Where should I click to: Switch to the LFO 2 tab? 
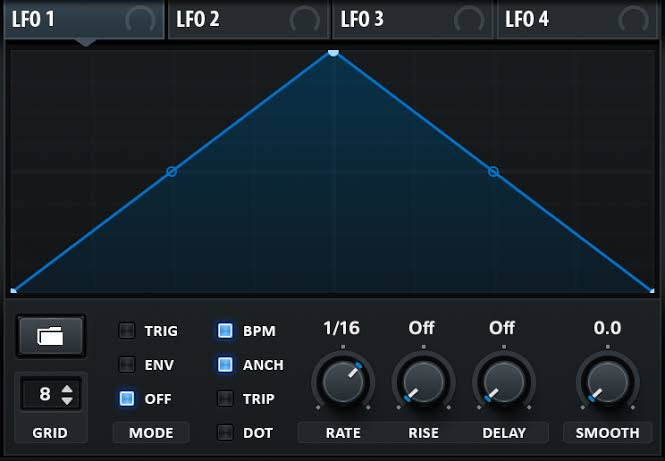coord(249,20)
